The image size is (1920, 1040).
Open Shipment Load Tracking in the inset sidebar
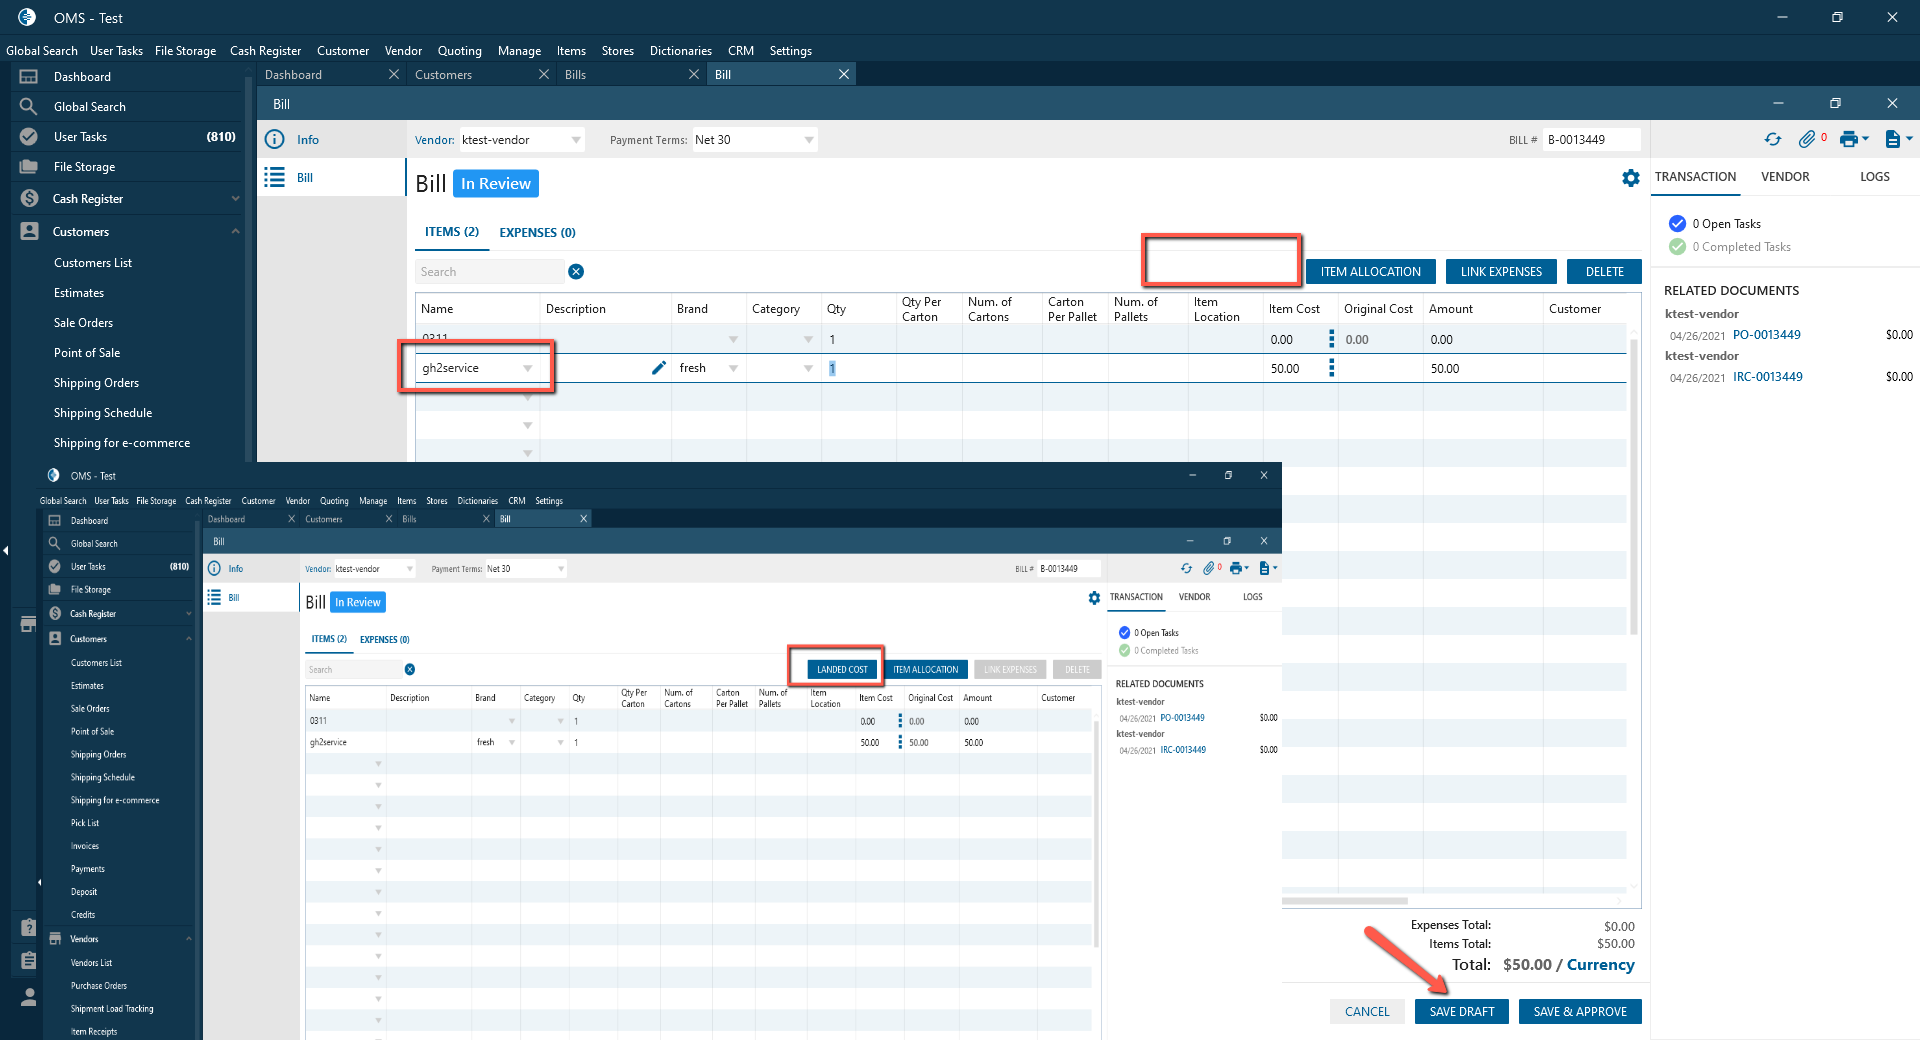point(112,1009)
